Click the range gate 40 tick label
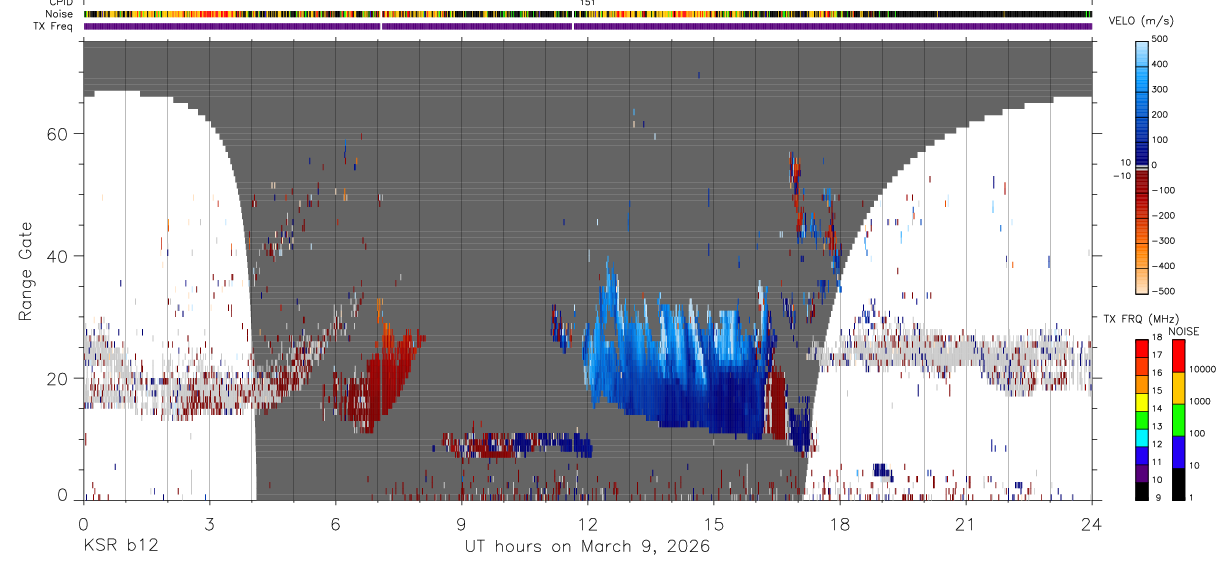 [61, 256]
